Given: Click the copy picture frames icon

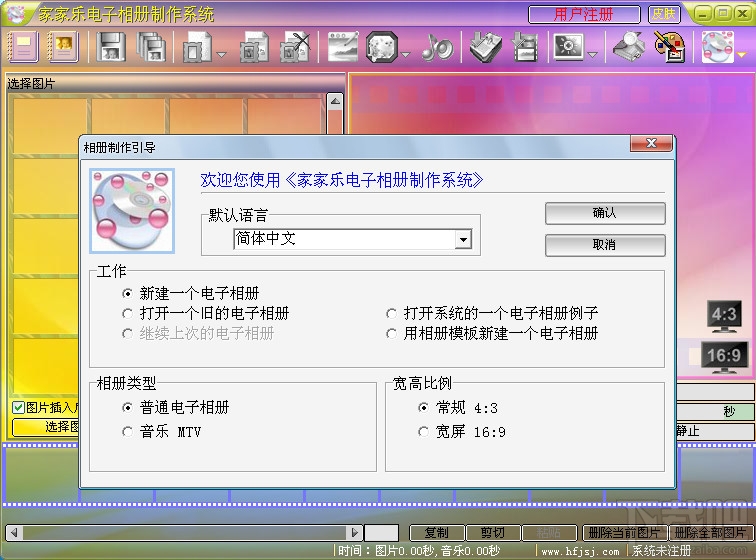Looking at the screenshot, I should click(x=254, y=47).
